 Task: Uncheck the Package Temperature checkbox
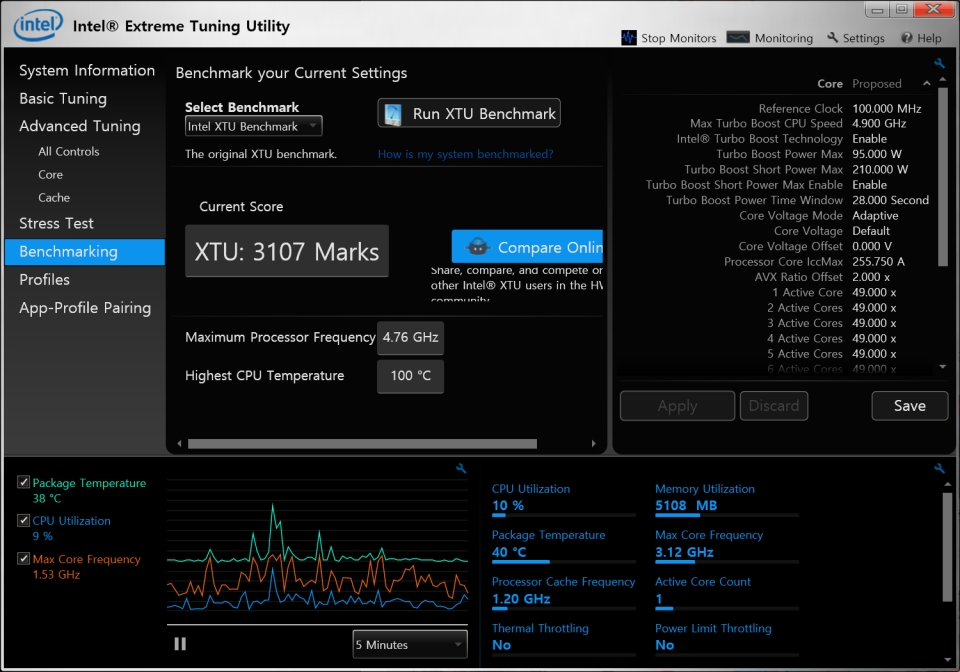(x=23, y=483)
